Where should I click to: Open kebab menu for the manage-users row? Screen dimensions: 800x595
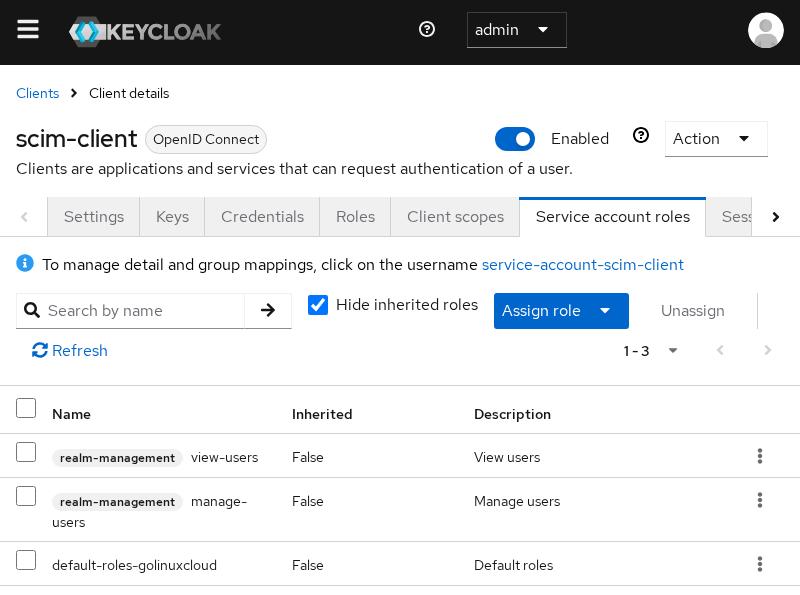[760, 500]
